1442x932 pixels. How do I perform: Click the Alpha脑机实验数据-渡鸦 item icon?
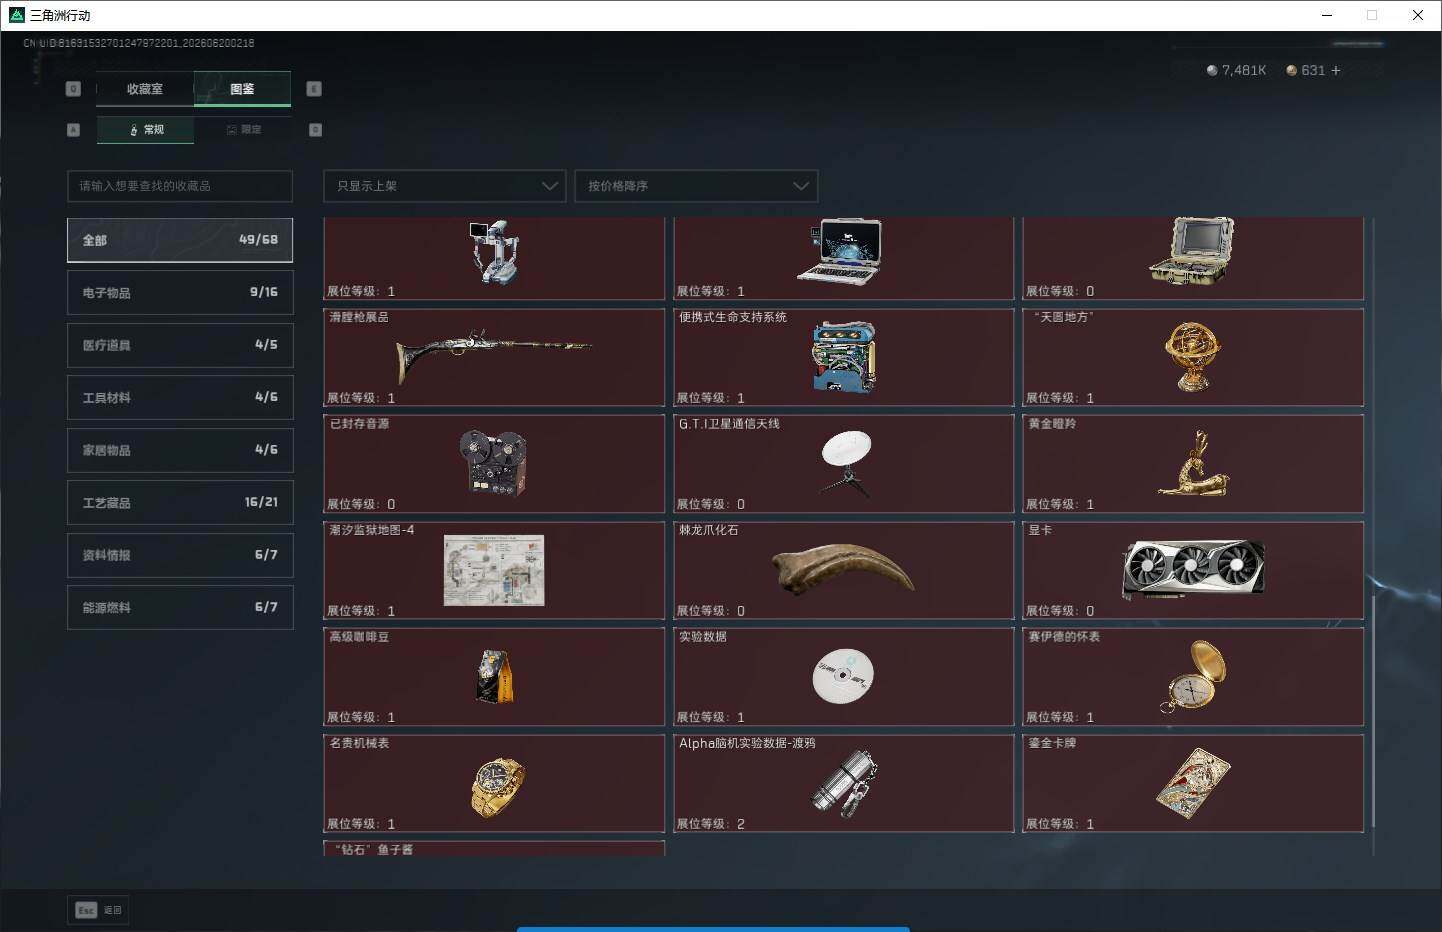[x=845, y=785]
